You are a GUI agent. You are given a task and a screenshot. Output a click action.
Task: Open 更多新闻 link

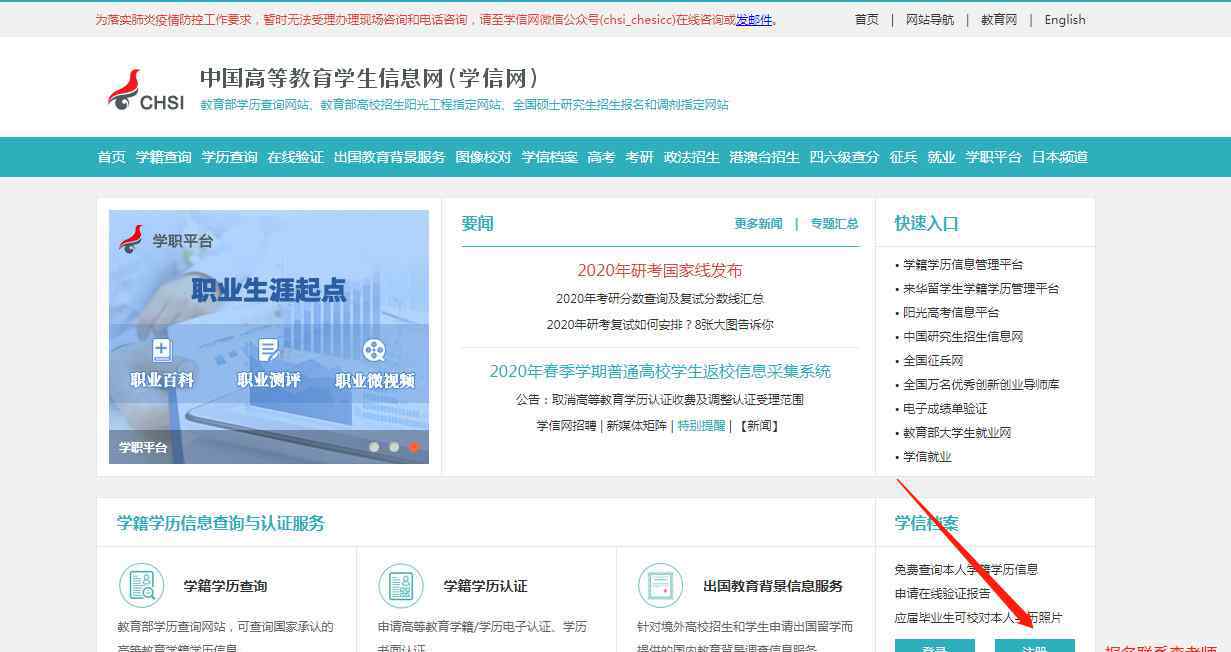(x=759, y=224)
